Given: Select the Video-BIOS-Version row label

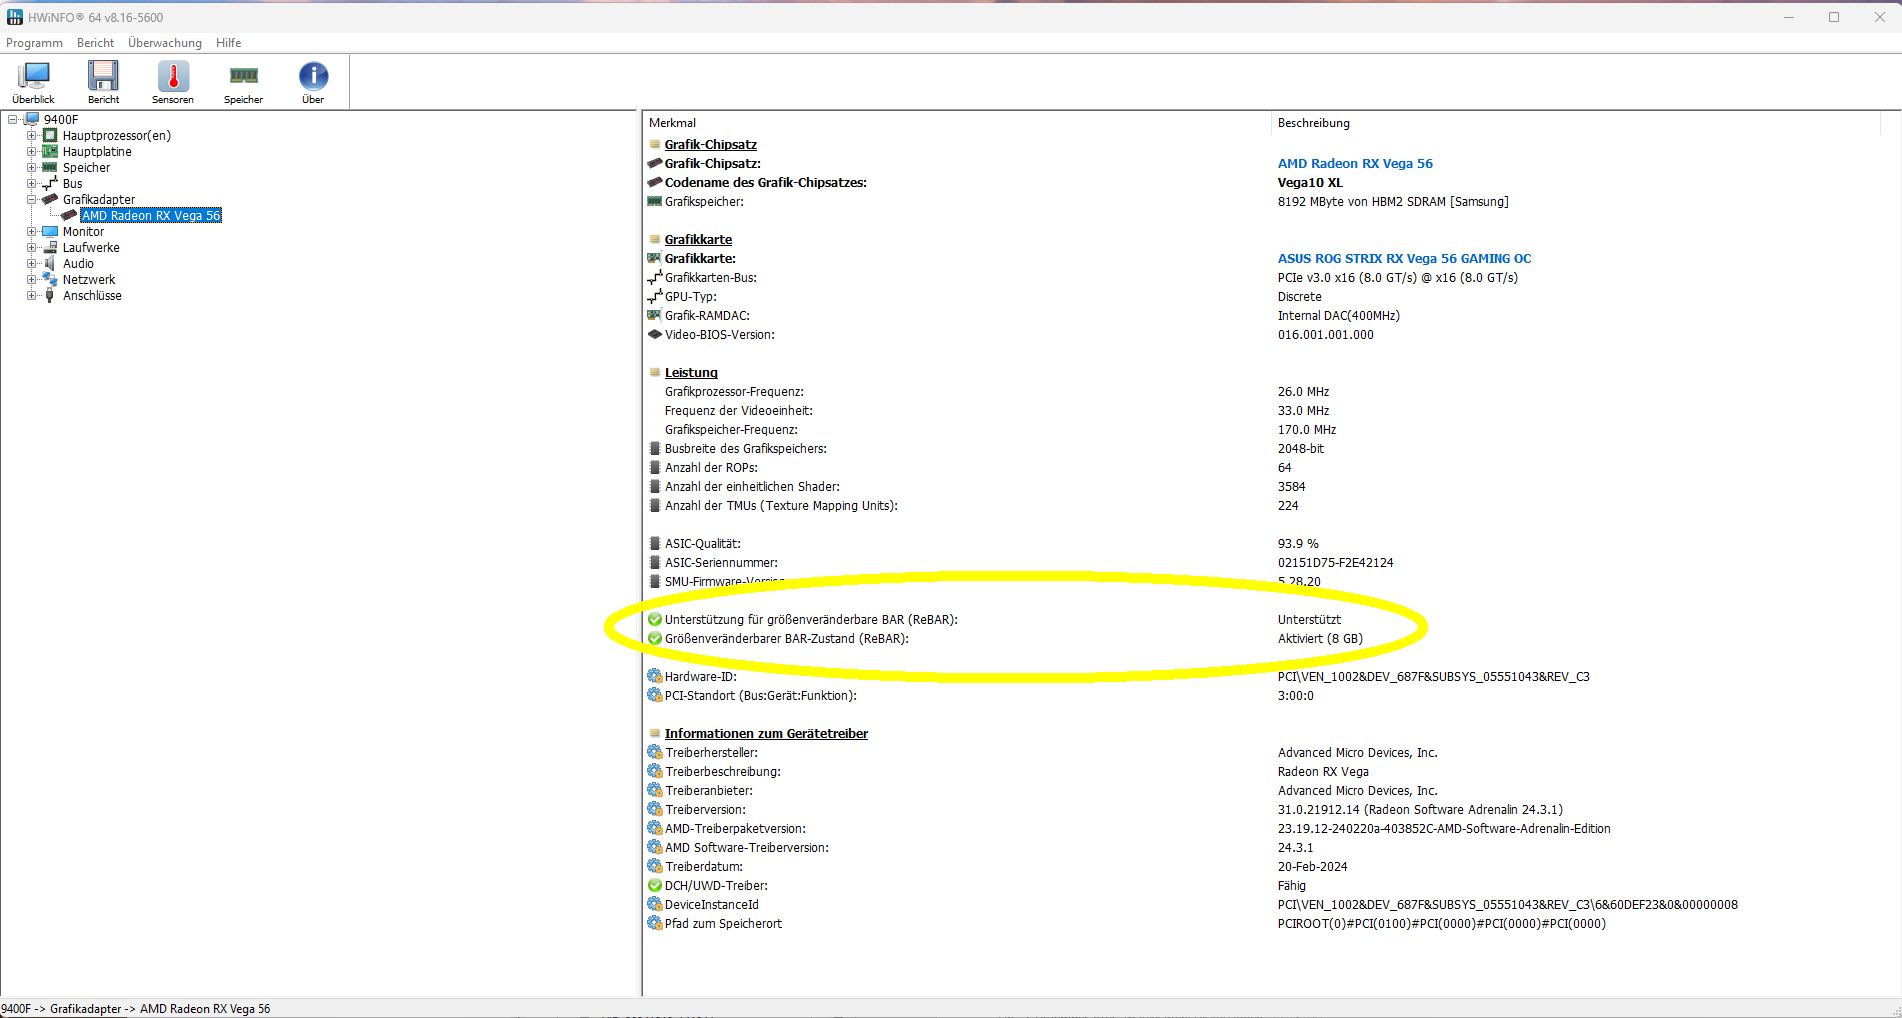Looking at the screenshot, I should (720, 335).
